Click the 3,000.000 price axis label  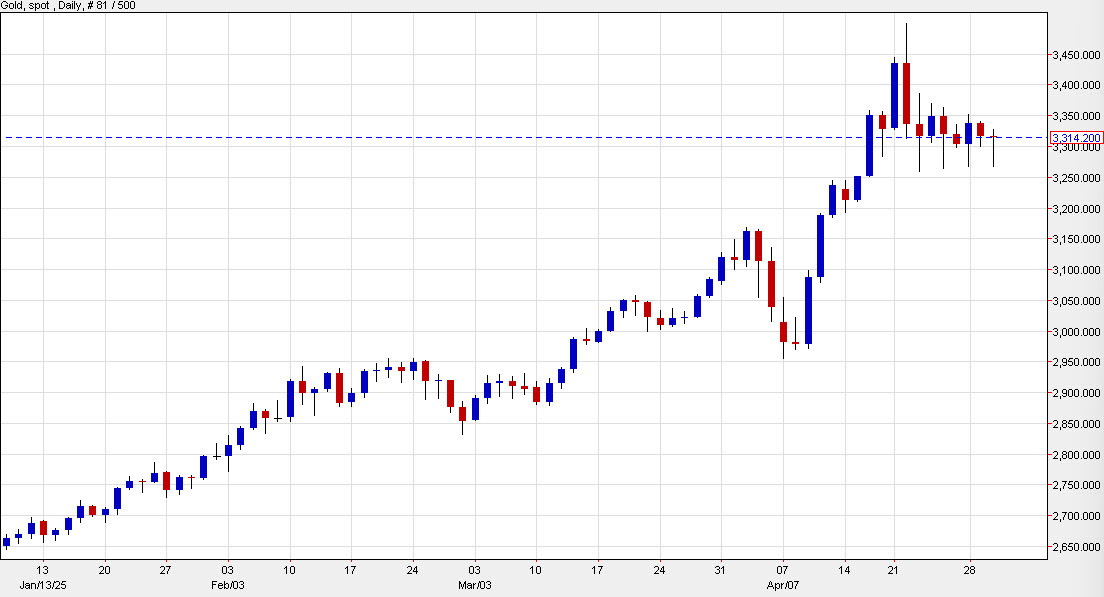pos(1077,332)
